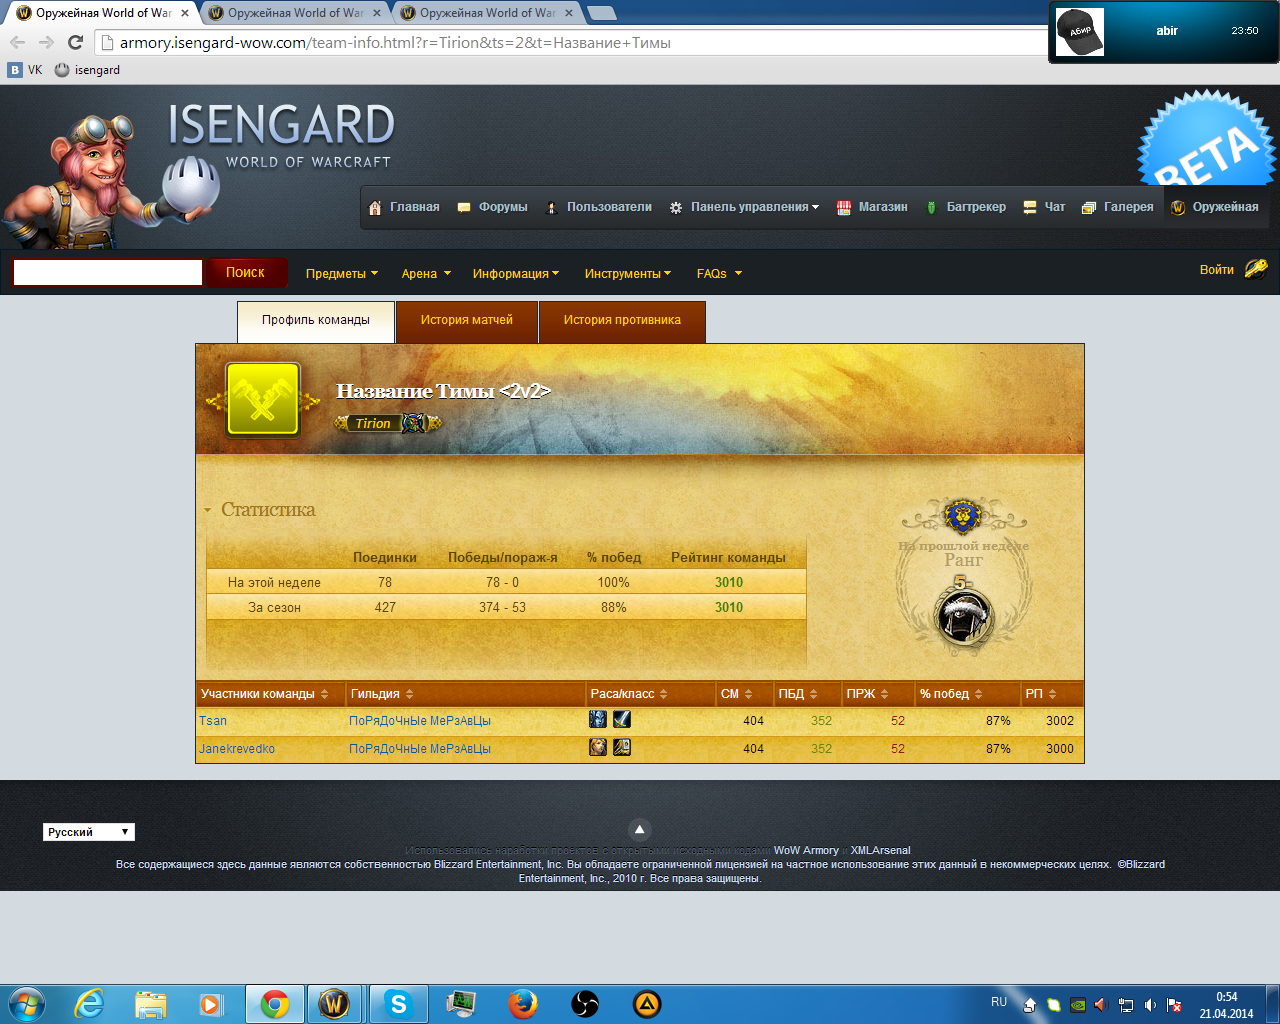Open Магазин in site navigation
Viewport: 1280px width, 1024px height.
(x=872, y=207)
